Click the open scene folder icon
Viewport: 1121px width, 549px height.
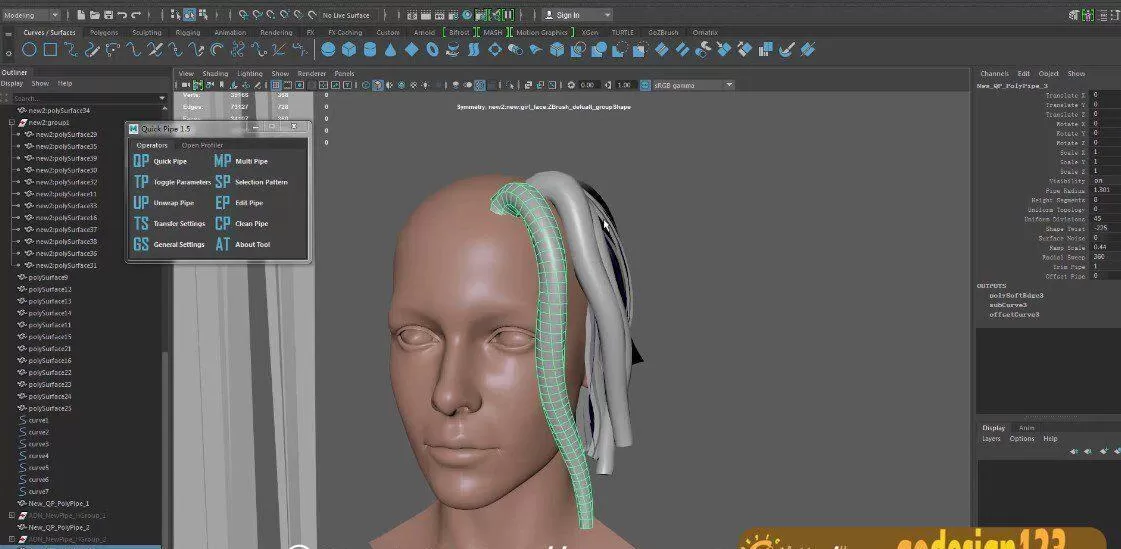93,15
